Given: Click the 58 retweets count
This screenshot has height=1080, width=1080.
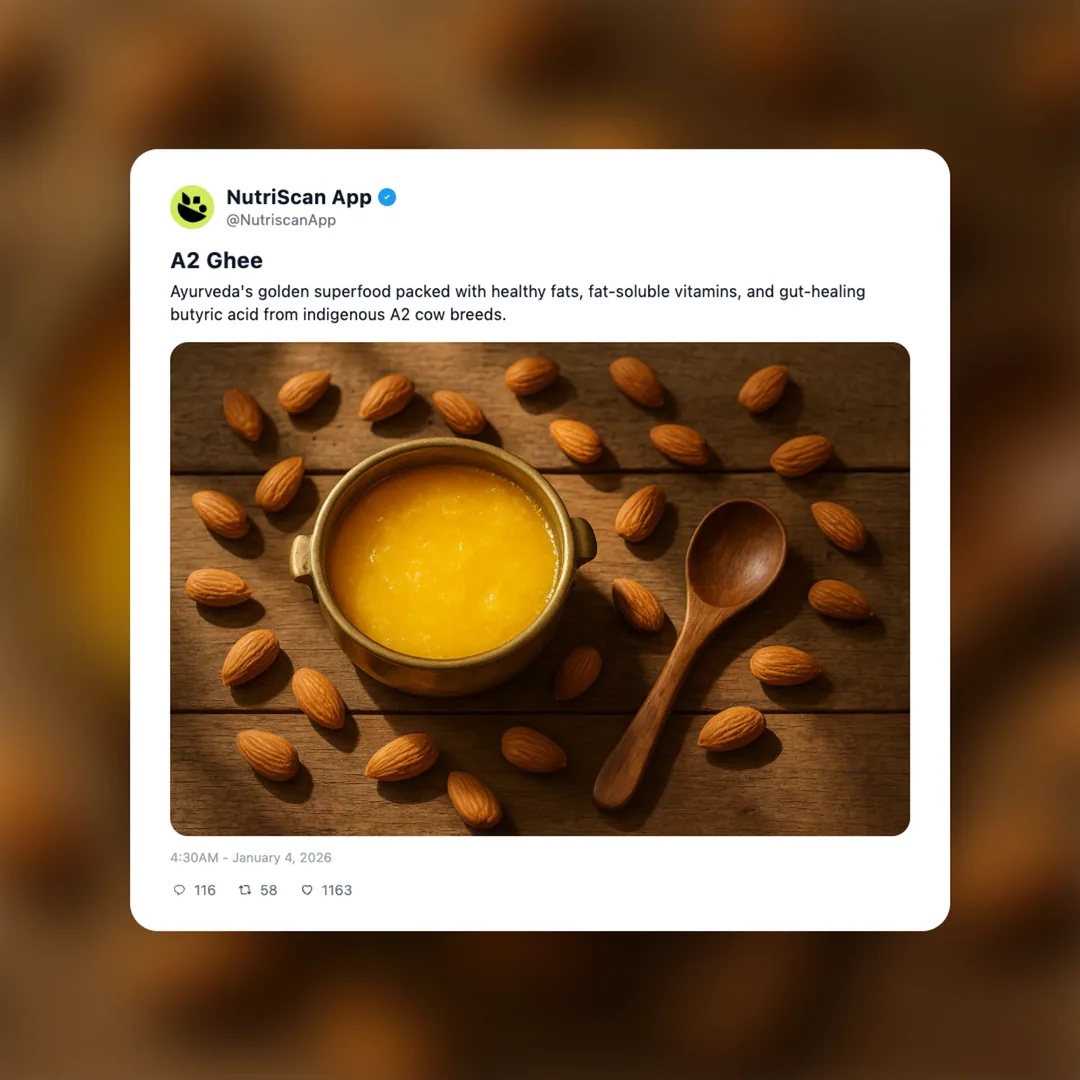Looking at the screenshot, I should 269,890.
